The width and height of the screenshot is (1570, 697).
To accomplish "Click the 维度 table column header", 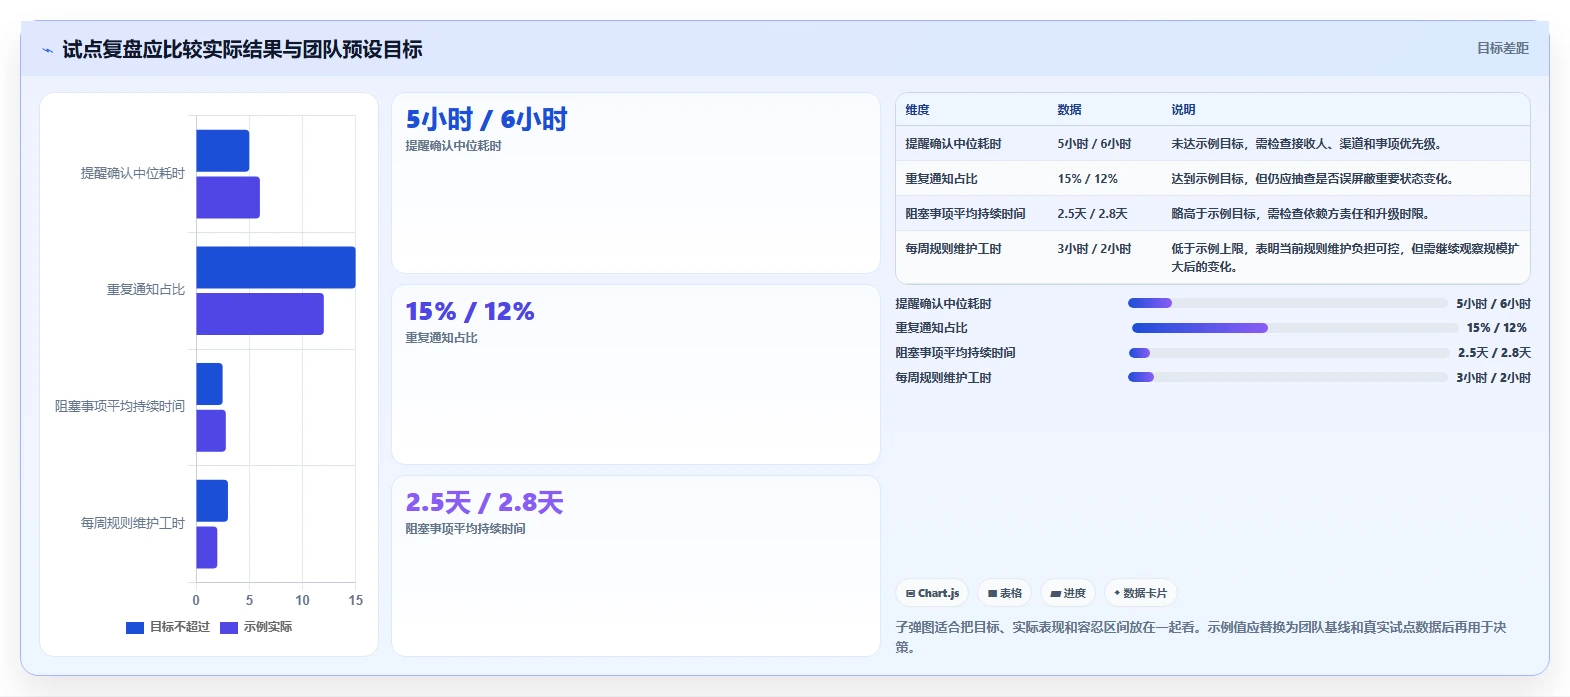I will (917, 110).
